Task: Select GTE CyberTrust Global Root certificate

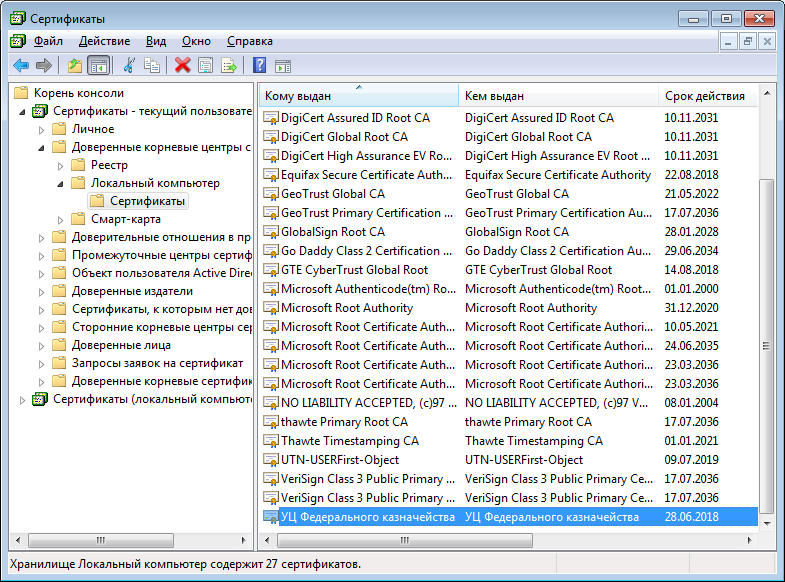Action: (x=509, y=270)
